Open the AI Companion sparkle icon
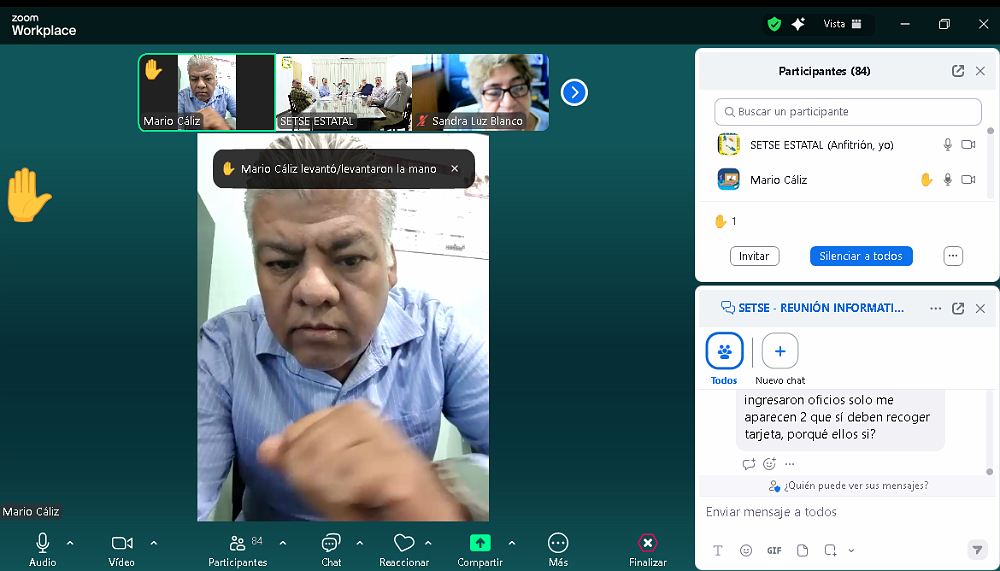 [x=798, y=24]
